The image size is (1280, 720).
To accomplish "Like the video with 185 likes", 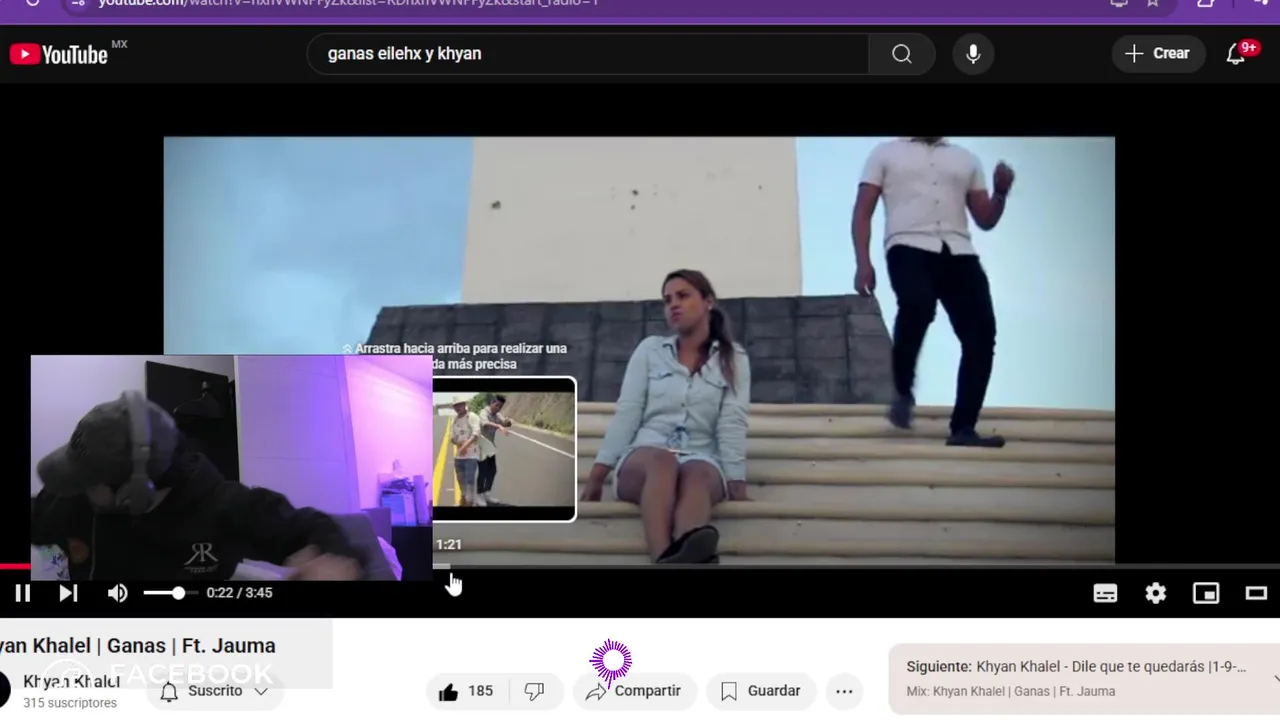I will (x=465, y=691).
